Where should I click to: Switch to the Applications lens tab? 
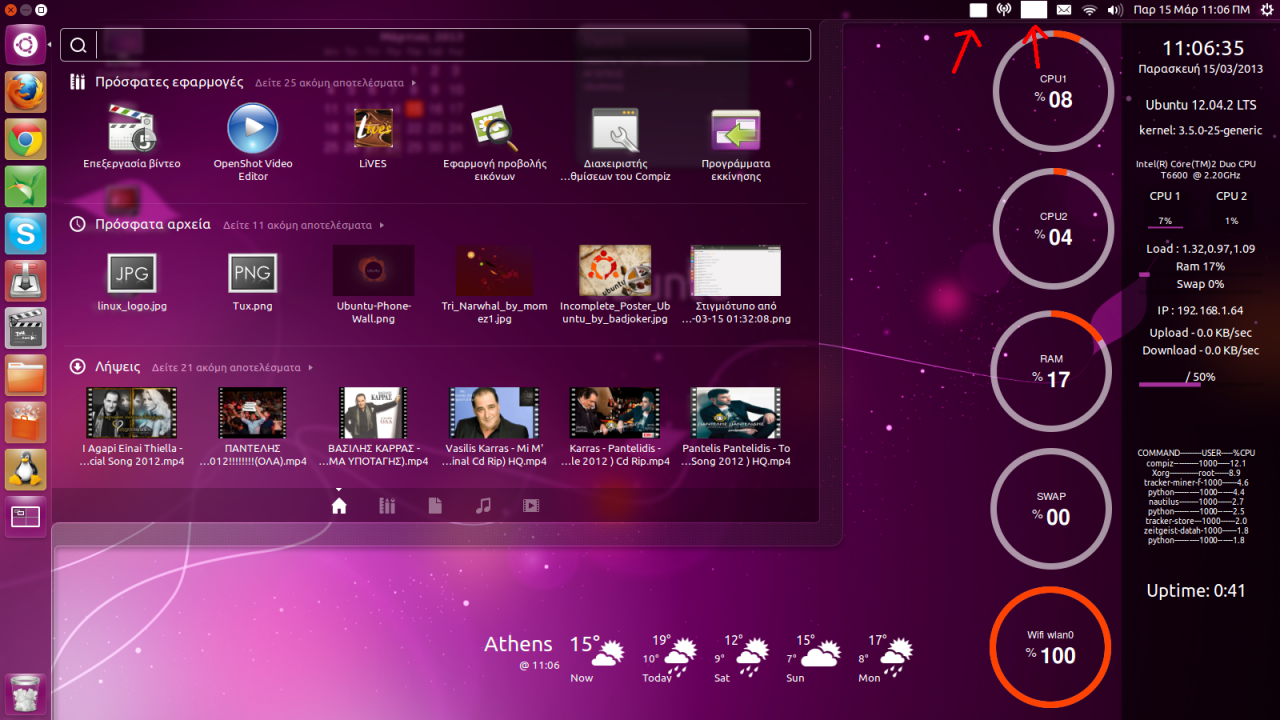(387, 506)
